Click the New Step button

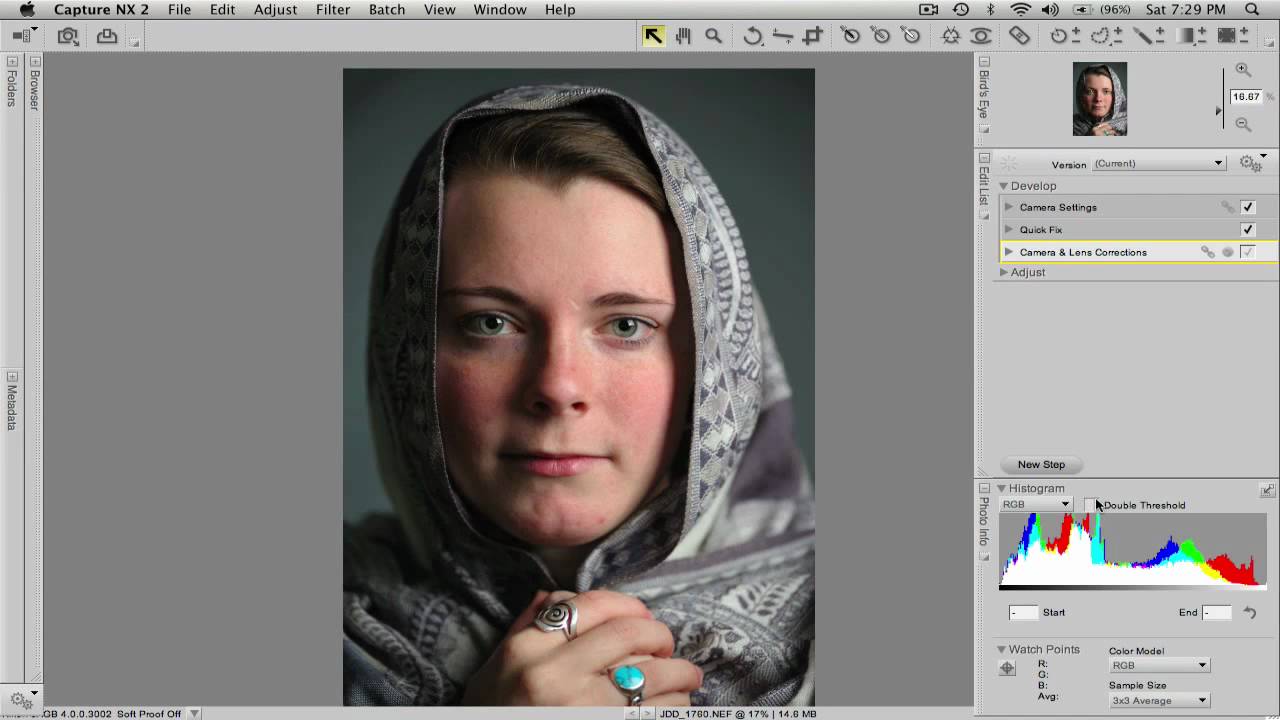[x=1041, y=465]
